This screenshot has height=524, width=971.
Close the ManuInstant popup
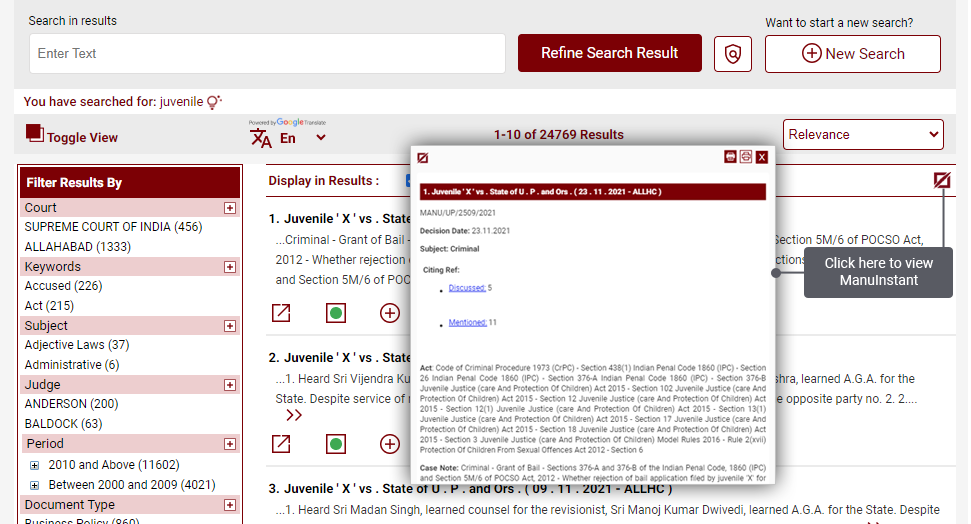point(762,157)
